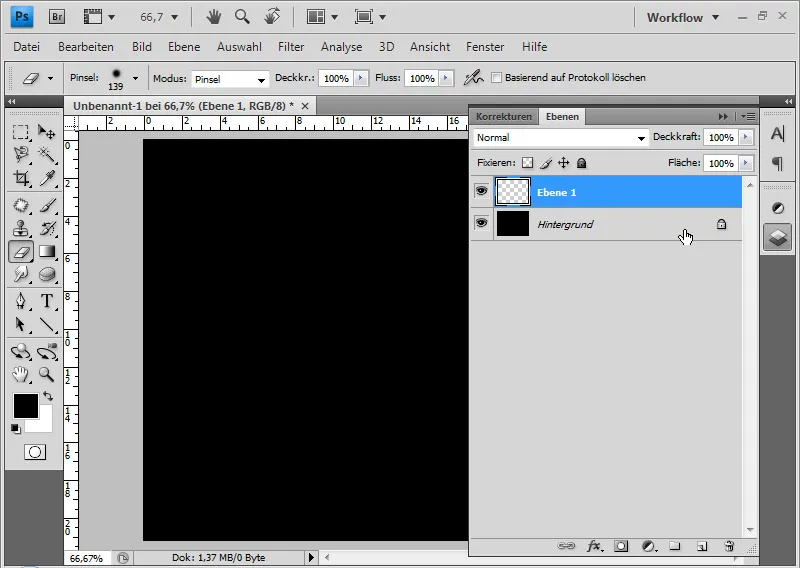
Task: Enable Basierend auf Protokoll löschen checkbox
Action: [496, 78]
